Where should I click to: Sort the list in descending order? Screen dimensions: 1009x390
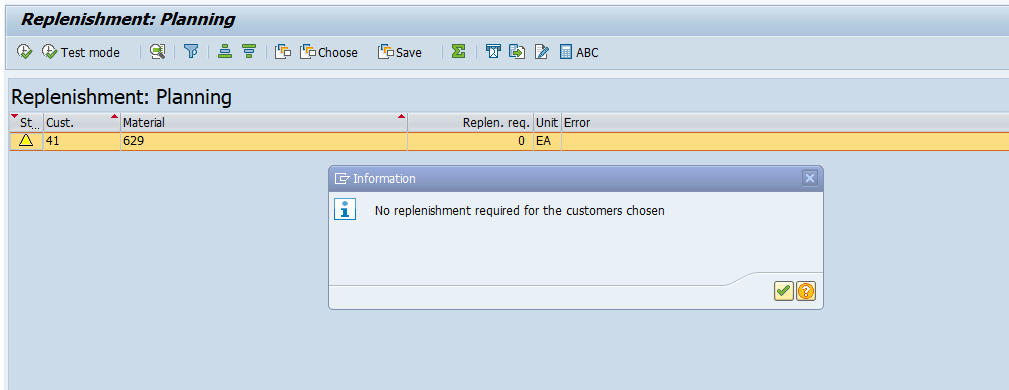point(249,52)
